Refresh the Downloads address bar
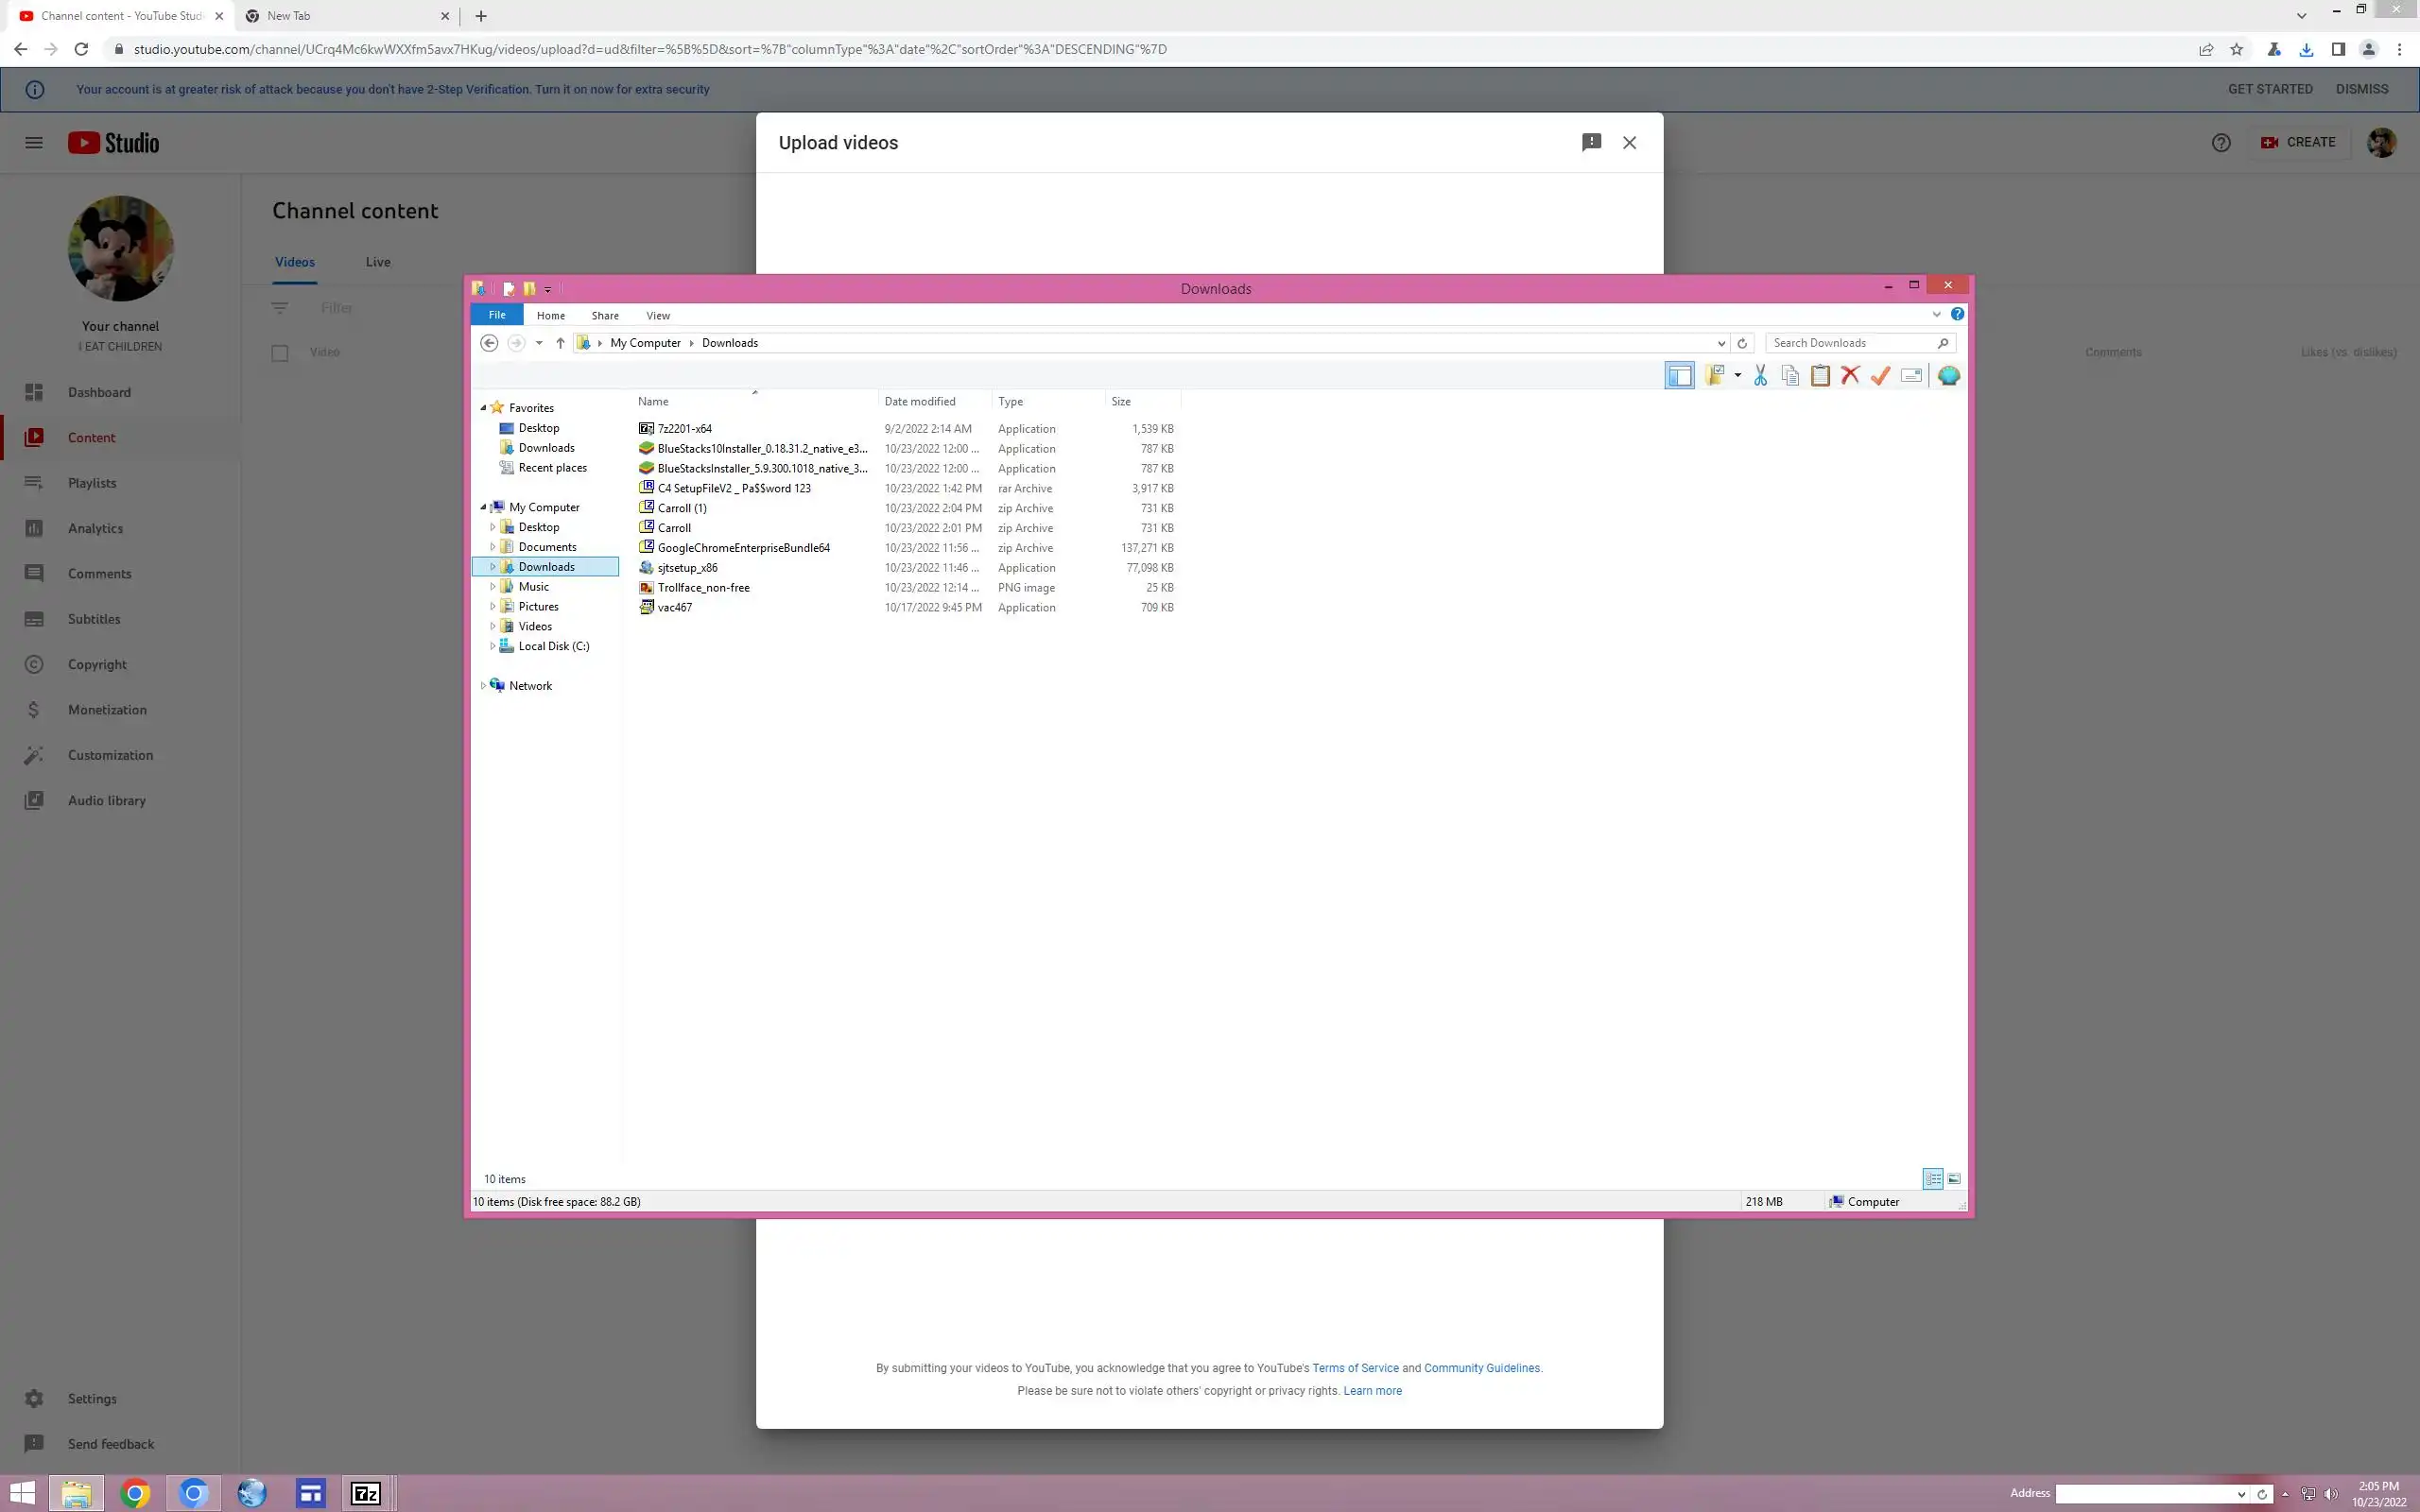Screen dimensions: 2420x1512 (1742, 343)
